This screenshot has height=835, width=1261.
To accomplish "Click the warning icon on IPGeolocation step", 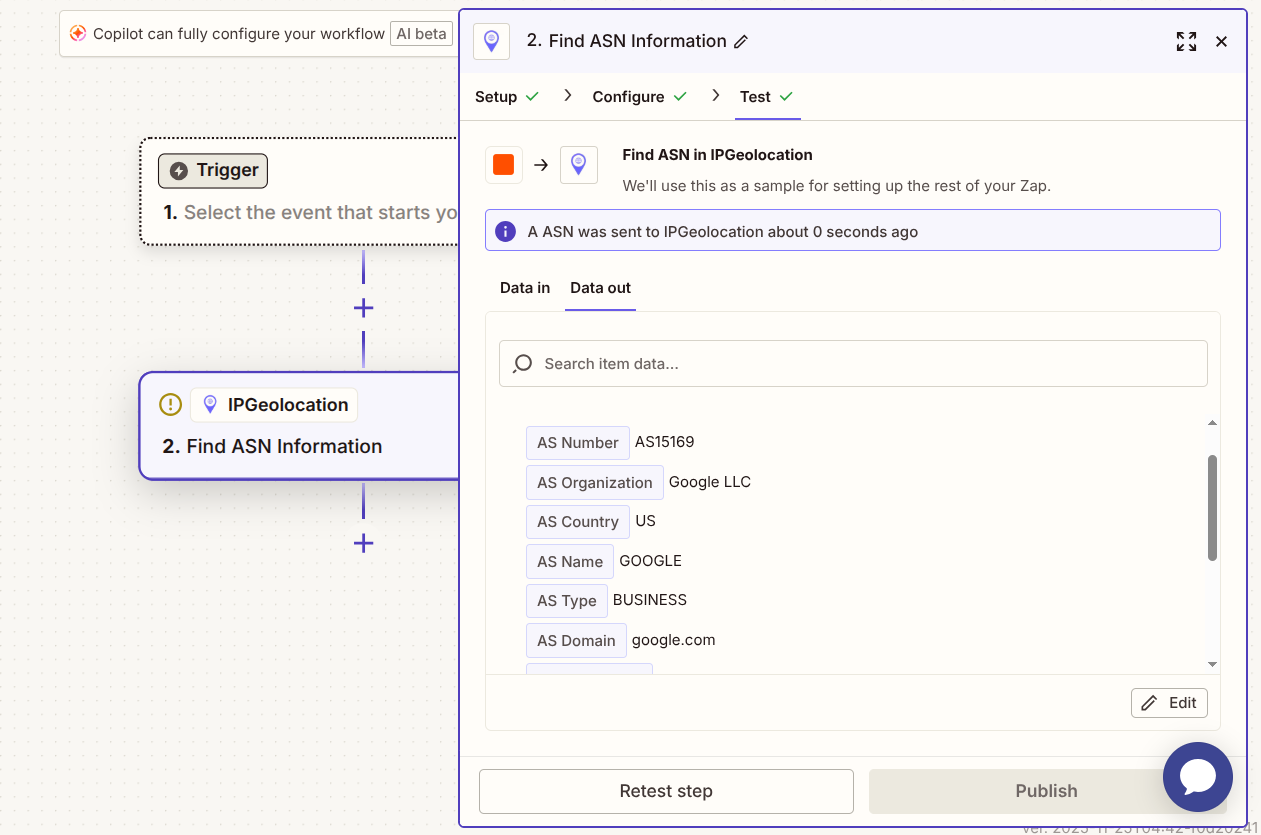I will pos(171,405).
